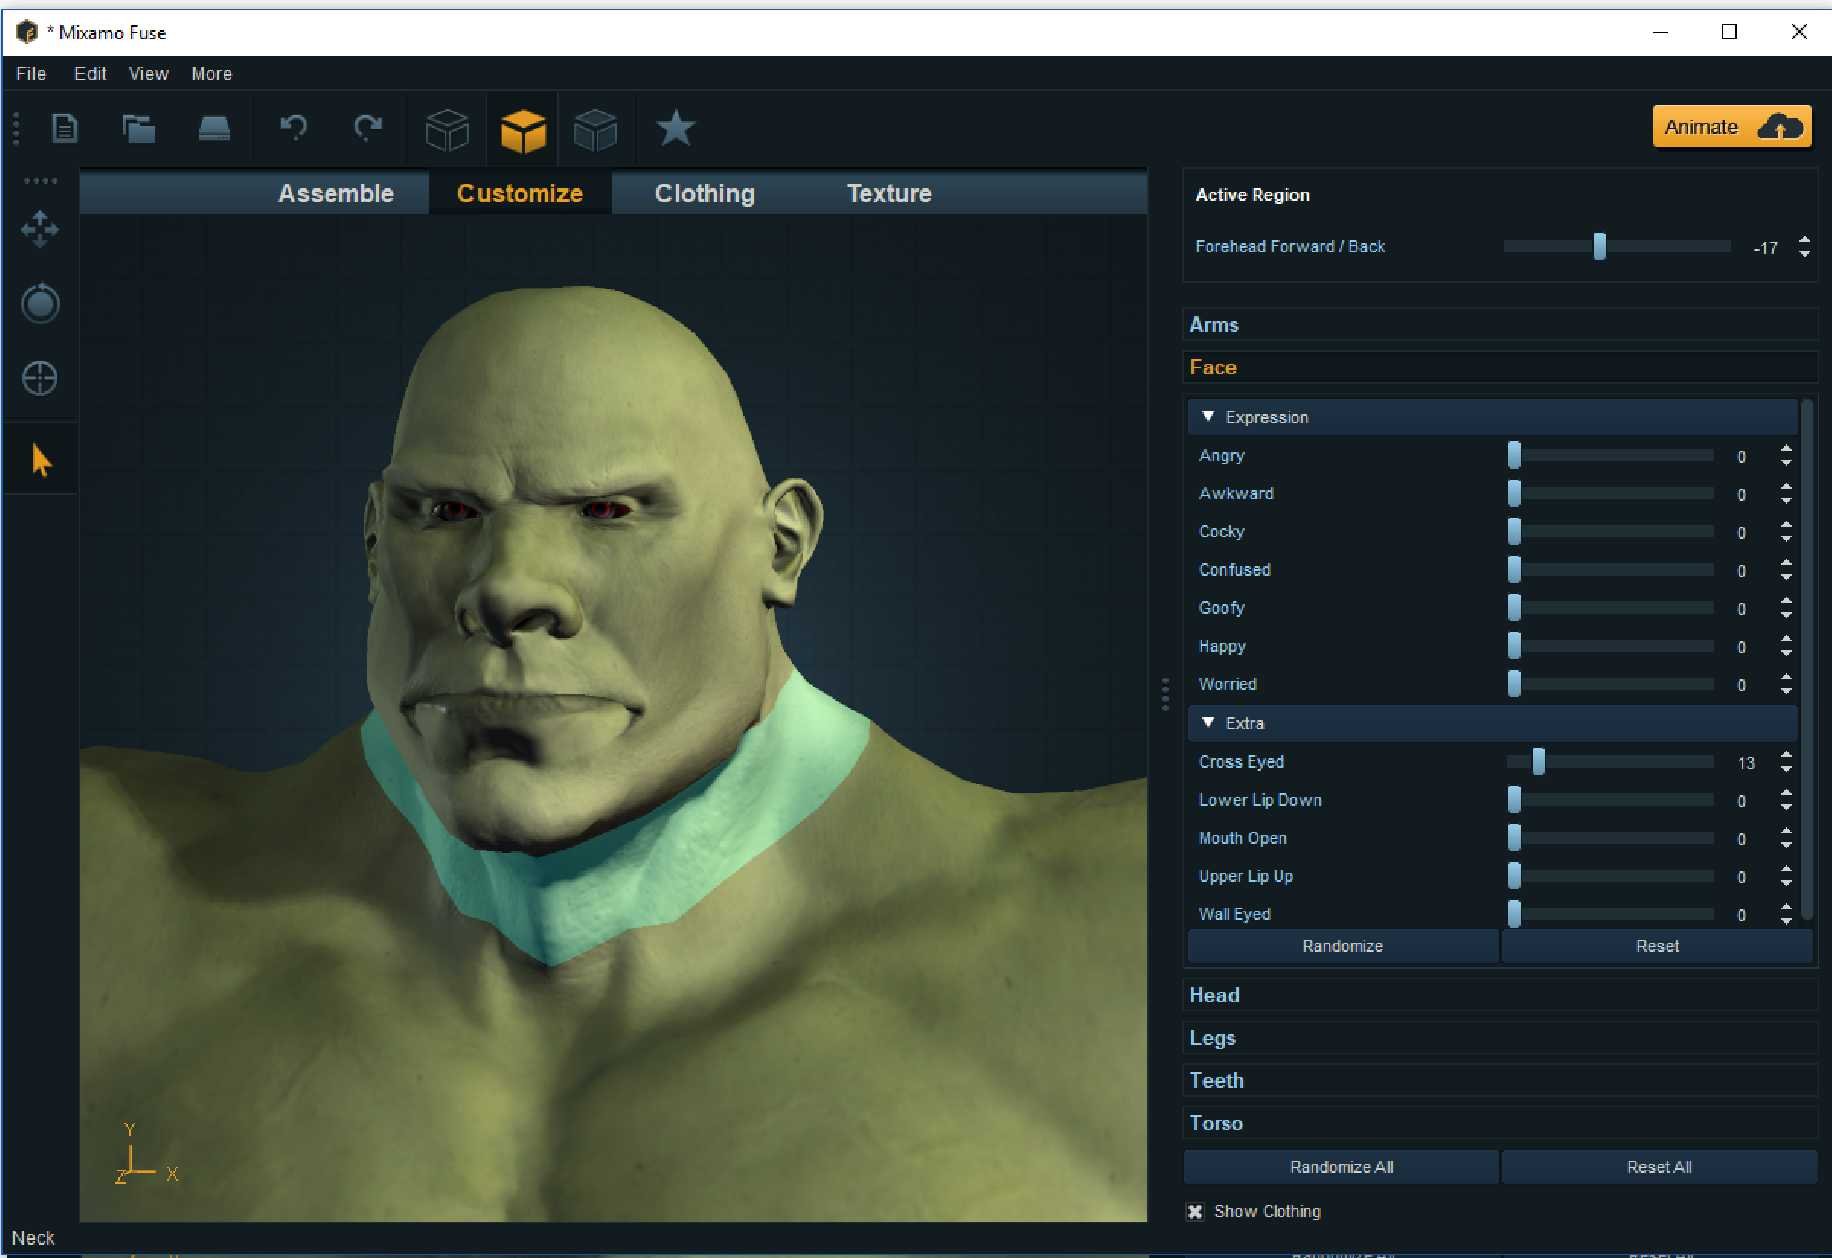
Task: Click the Happy expression slider
Action: pos(1611,647)
